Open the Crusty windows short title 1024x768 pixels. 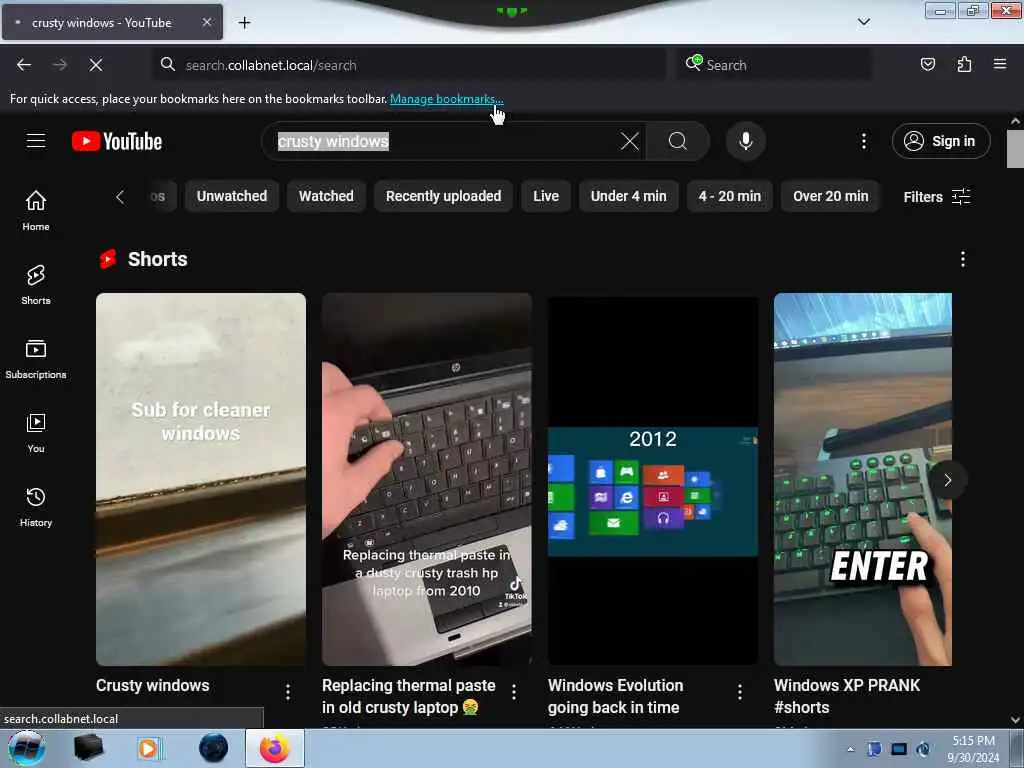153,685
